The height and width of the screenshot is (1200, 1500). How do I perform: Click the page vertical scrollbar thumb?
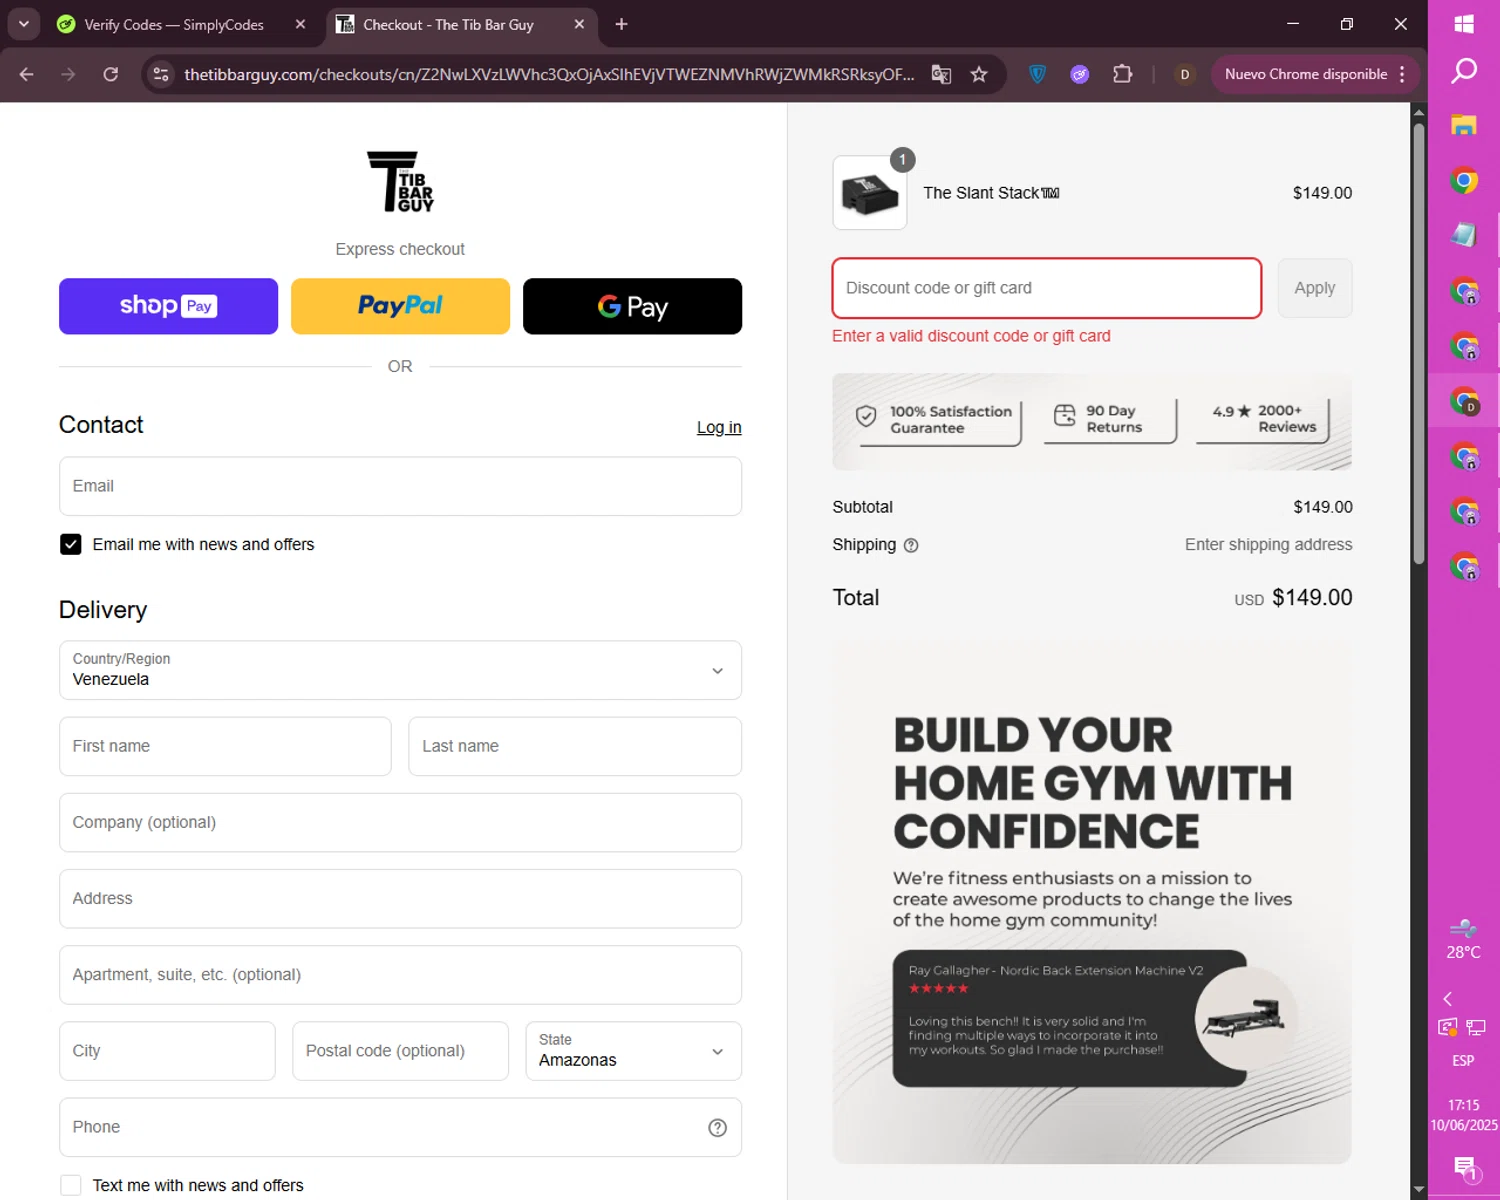(1418, 342)
